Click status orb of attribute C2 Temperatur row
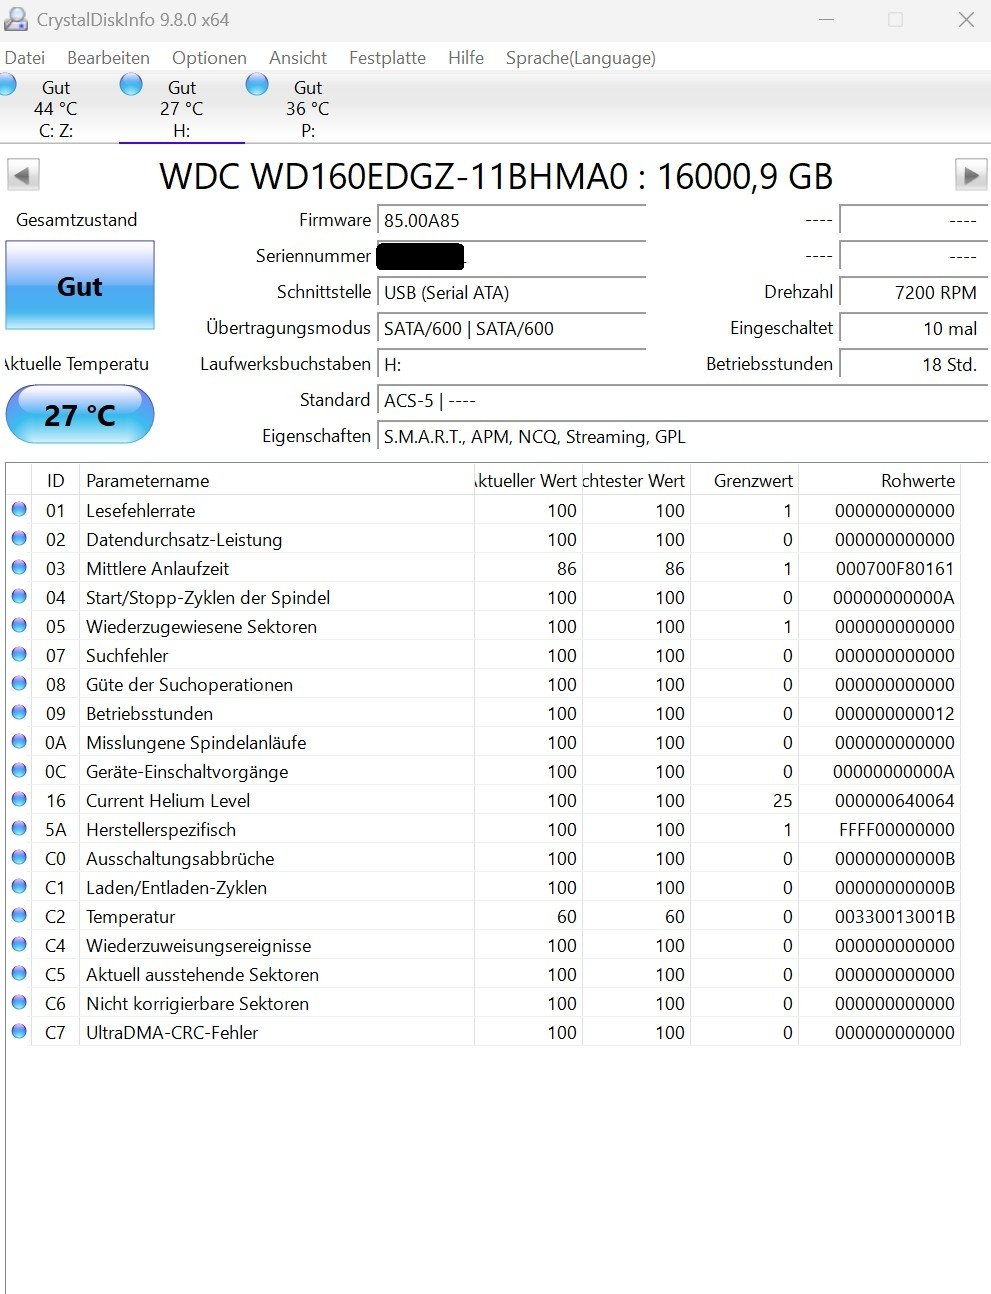 [x=19, y=915]
